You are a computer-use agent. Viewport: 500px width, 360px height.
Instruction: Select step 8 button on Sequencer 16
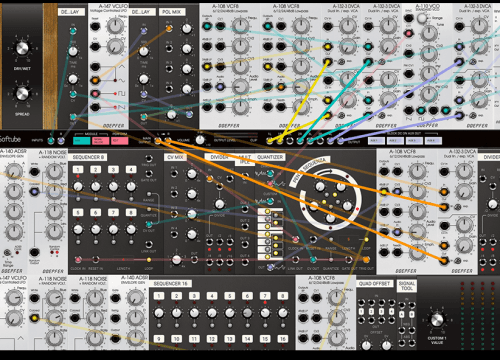click(x=283, y=296)
